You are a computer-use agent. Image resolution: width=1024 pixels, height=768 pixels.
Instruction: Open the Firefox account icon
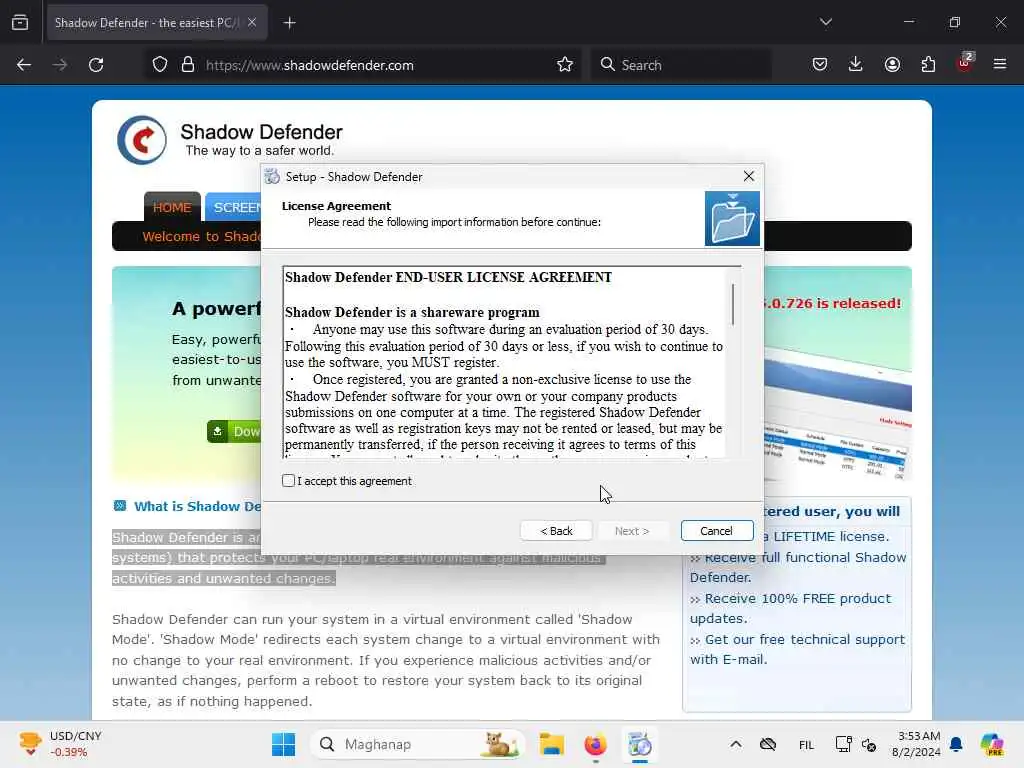[892, 64]
